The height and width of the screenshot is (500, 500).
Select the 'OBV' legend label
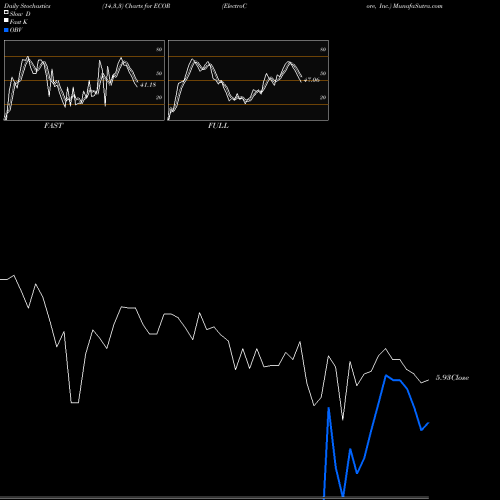(x=16, y=30)
